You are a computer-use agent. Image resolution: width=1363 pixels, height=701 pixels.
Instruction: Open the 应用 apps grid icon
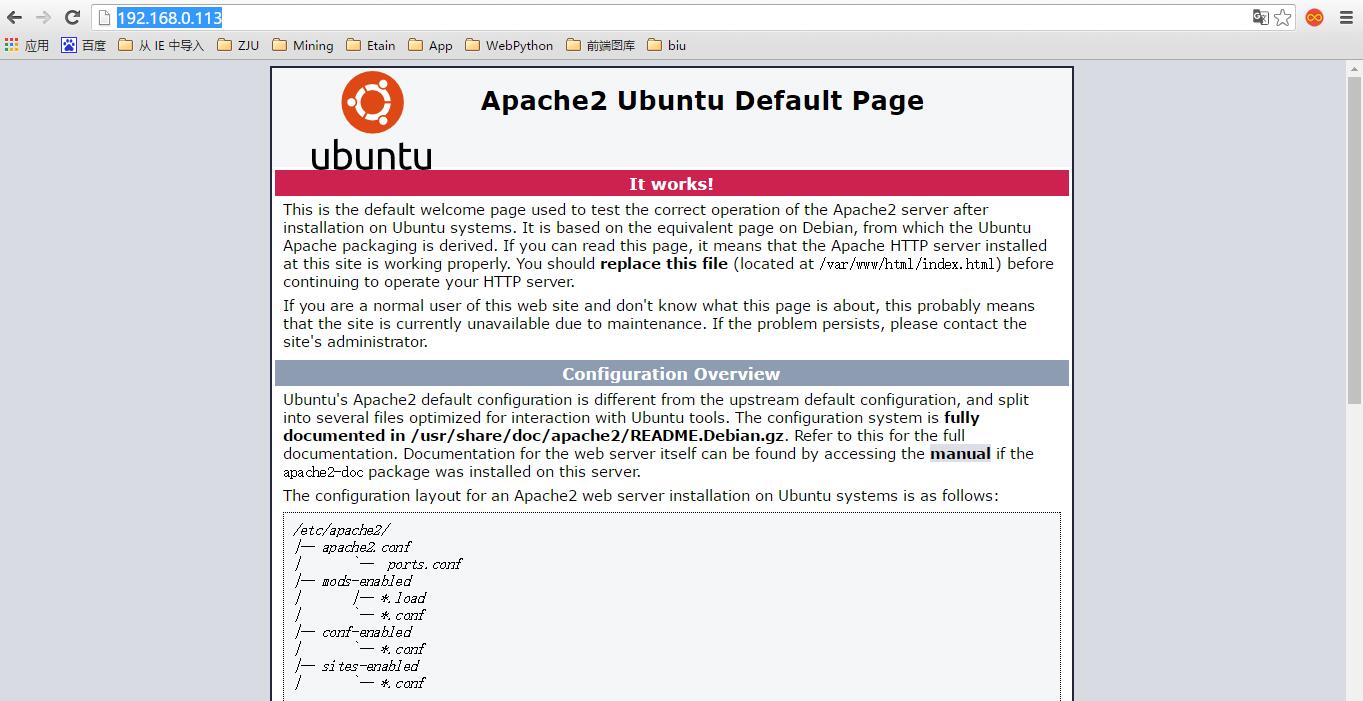click(x=14, y=44)
